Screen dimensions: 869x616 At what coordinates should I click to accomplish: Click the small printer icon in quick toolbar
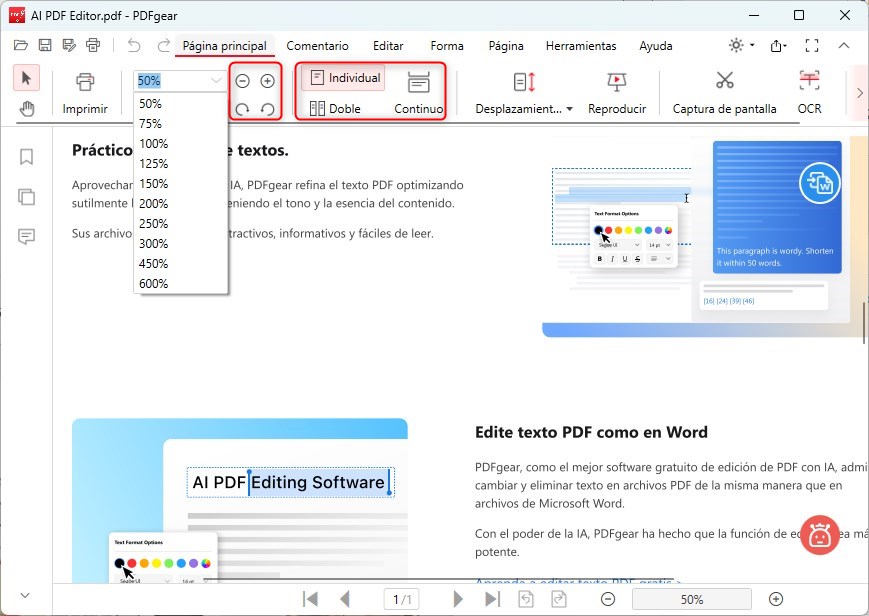[x=93, y=45]
